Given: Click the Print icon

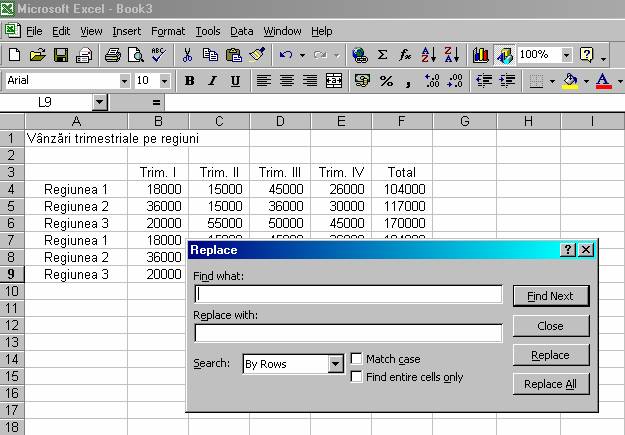Looking at the screenshot, I should (x=113, y=55).
